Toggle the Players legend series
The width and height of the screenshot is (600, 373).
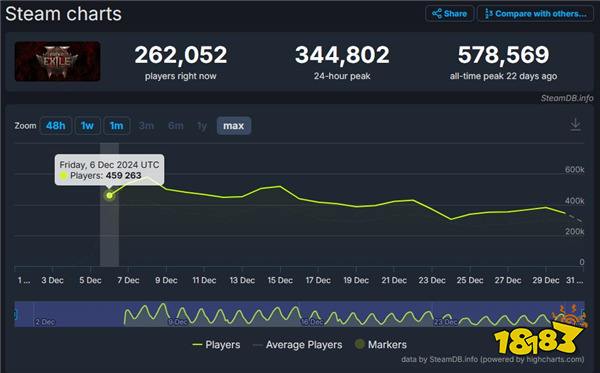tap(217, 345)
